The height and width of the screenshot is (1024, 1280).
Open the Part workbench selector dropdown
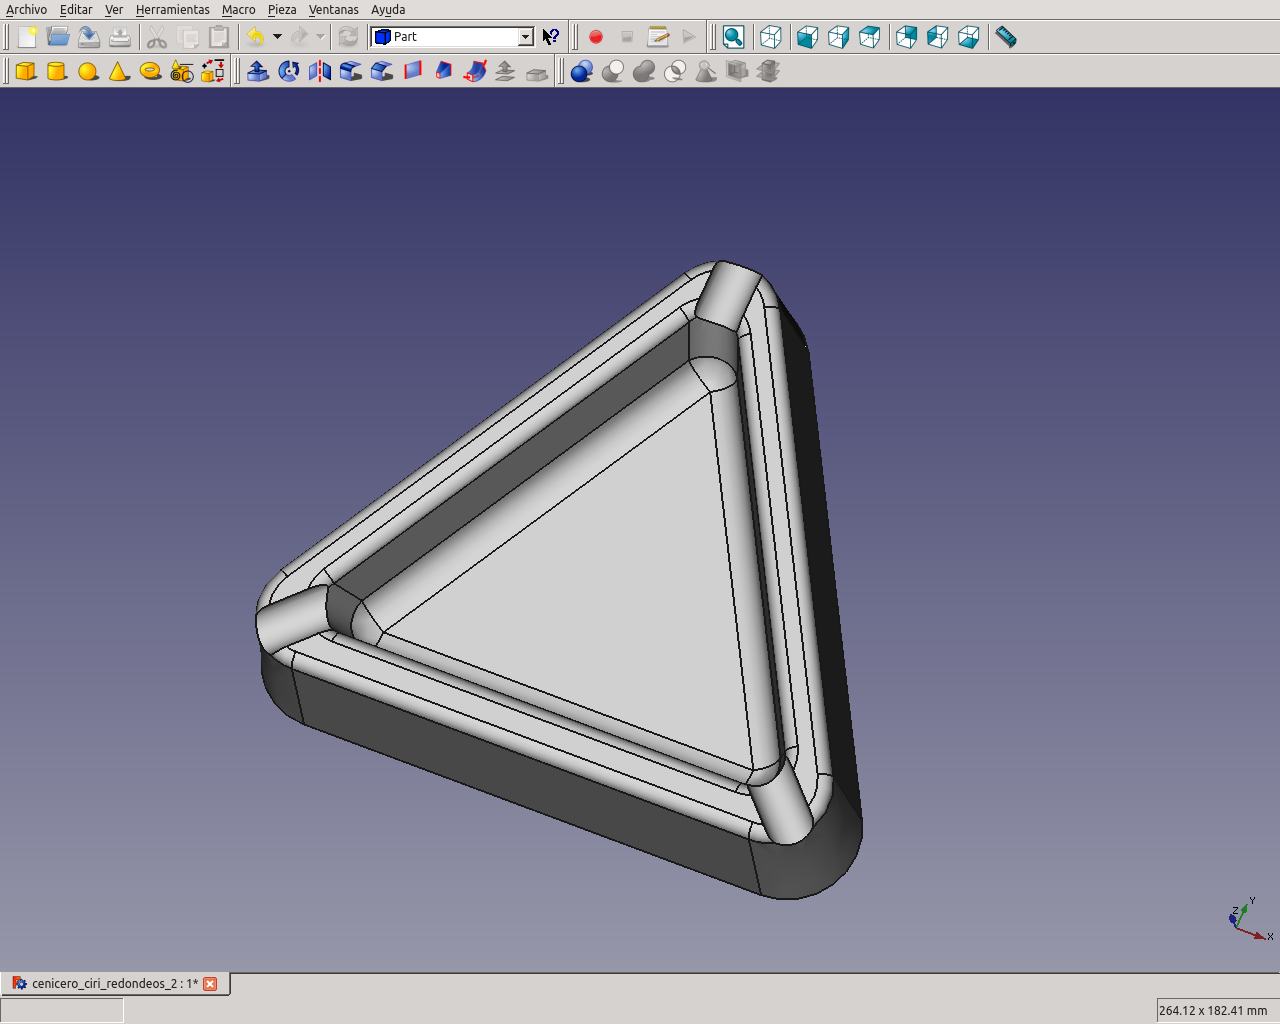[x=453, y=37]
